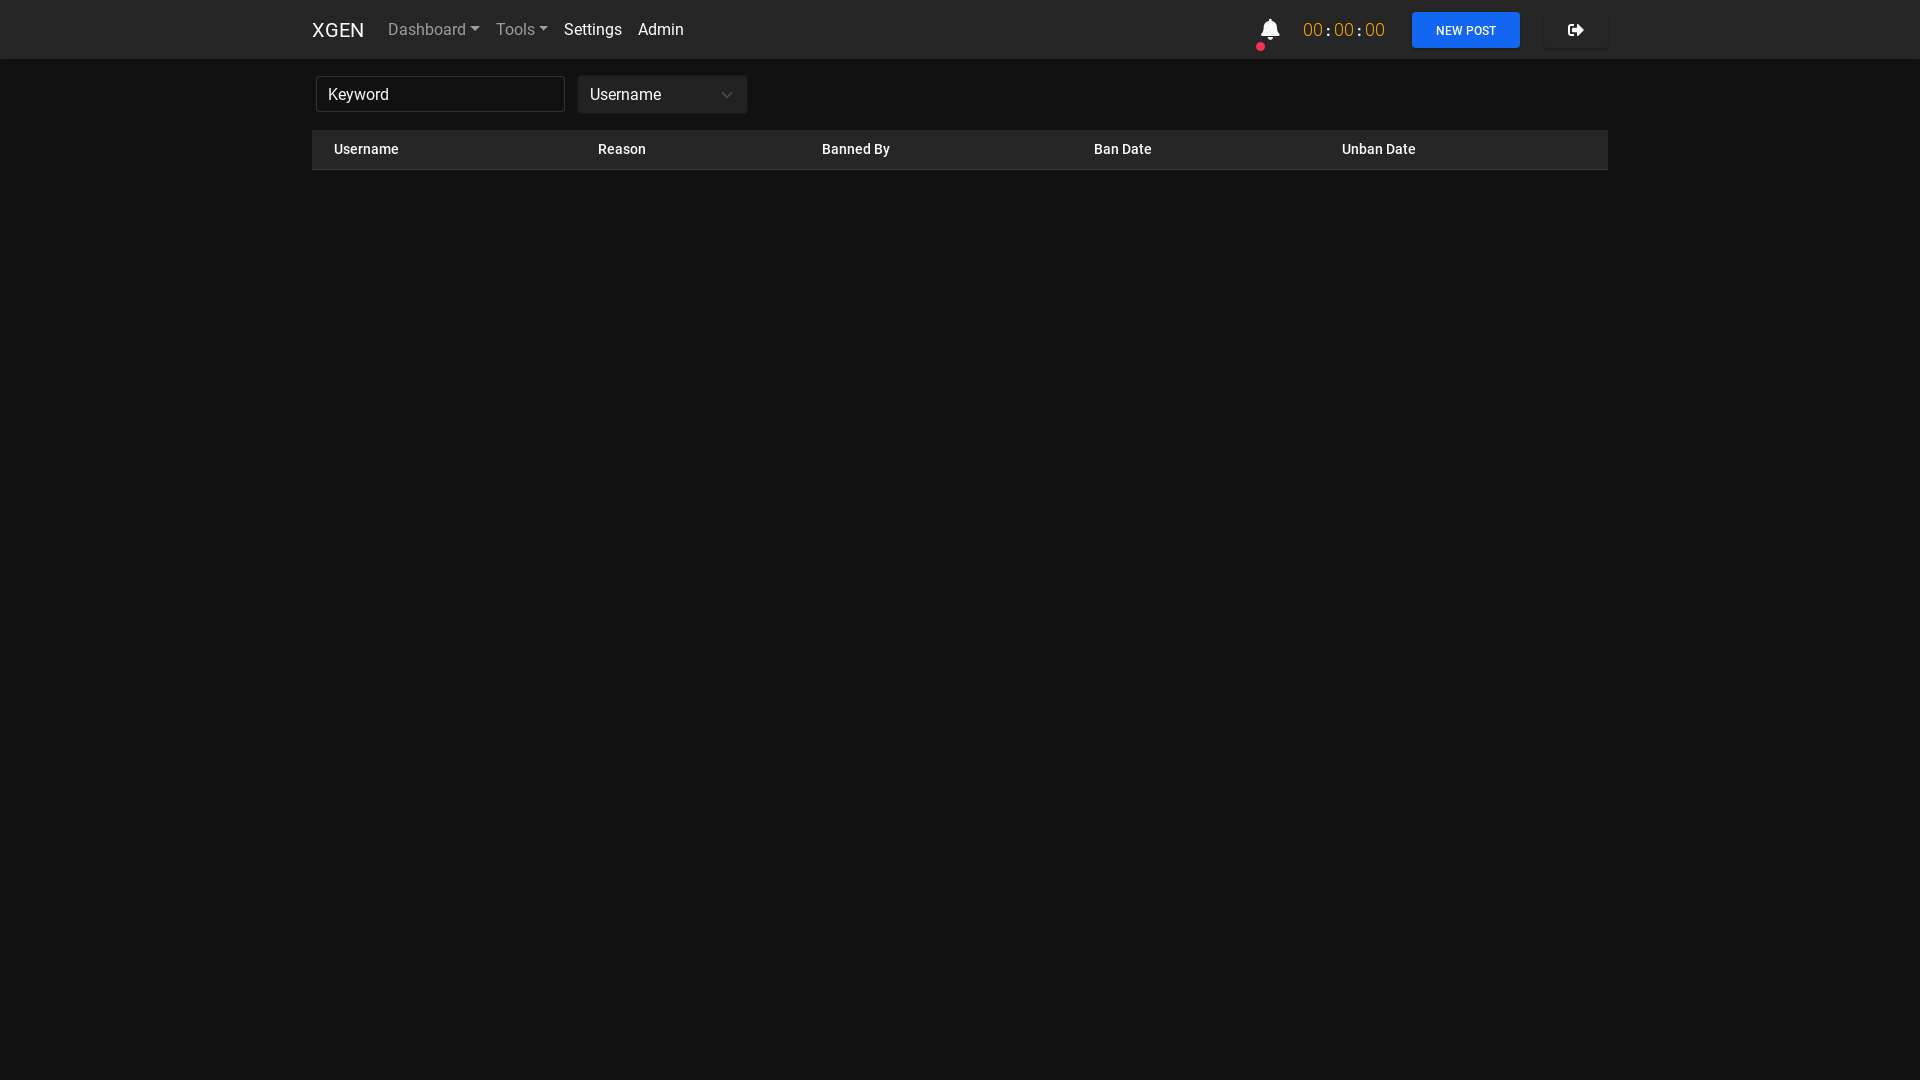Sort the table by Reason column

click(x=621, y=149)
